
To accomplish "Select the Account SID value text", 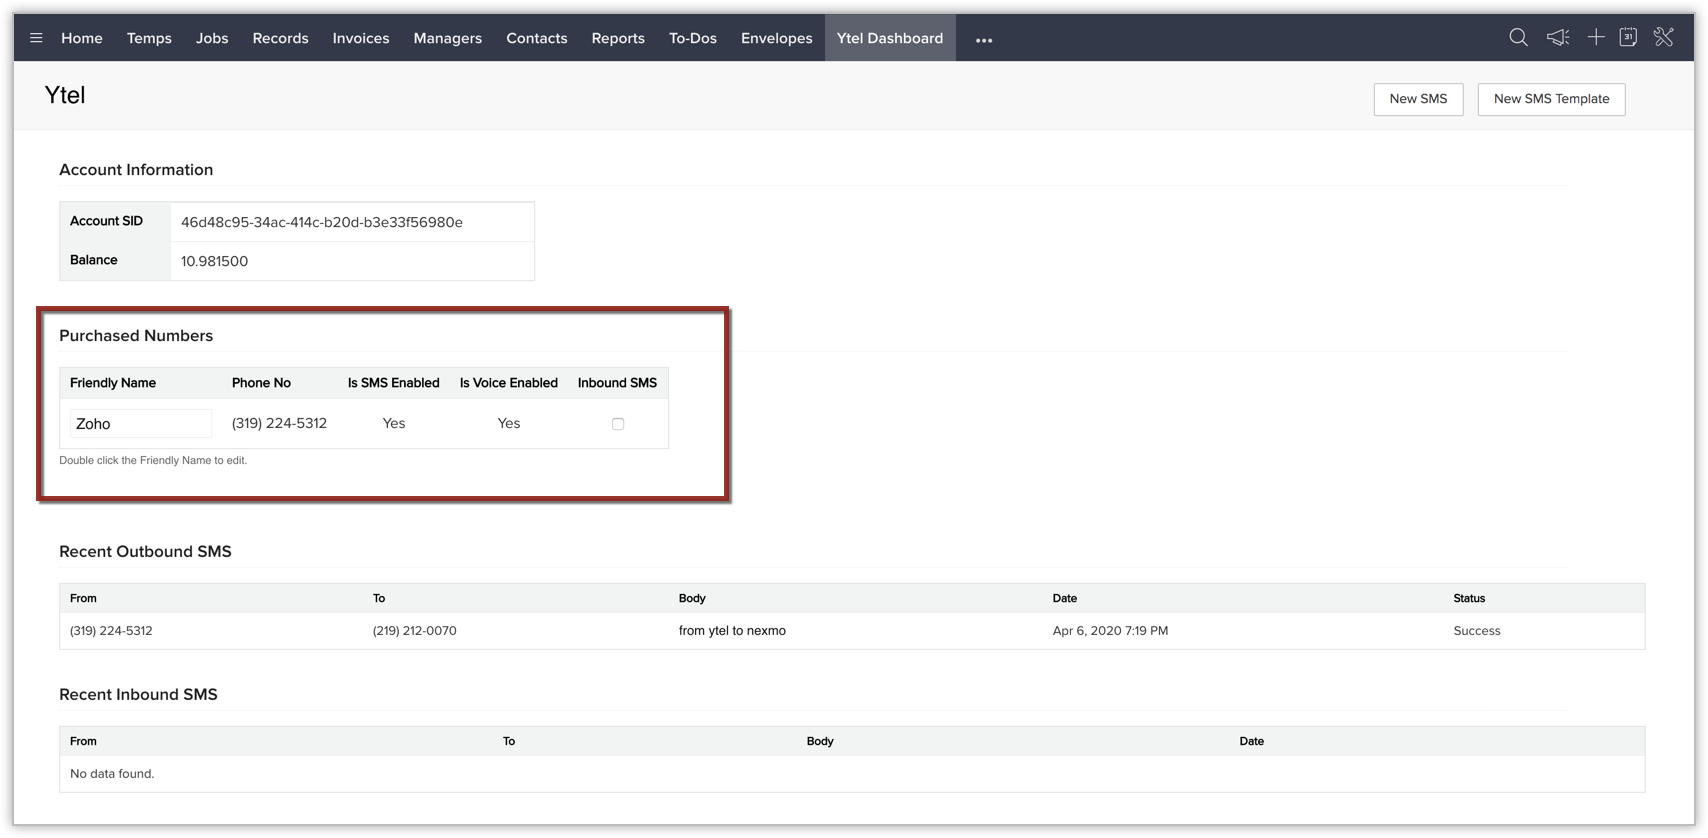I will [x=322, y=222].
